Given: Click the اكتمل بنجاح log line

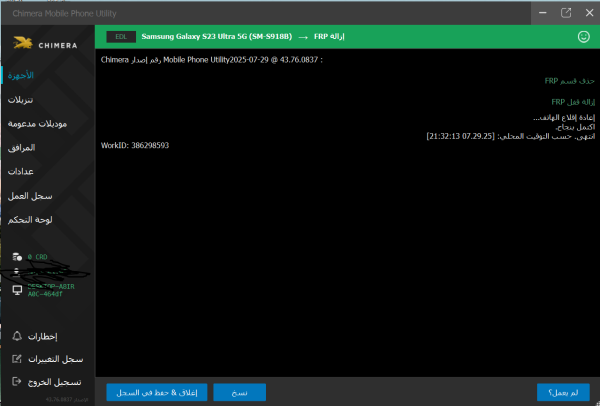Looking at the screenshot, I should click(x=575, y=127).
